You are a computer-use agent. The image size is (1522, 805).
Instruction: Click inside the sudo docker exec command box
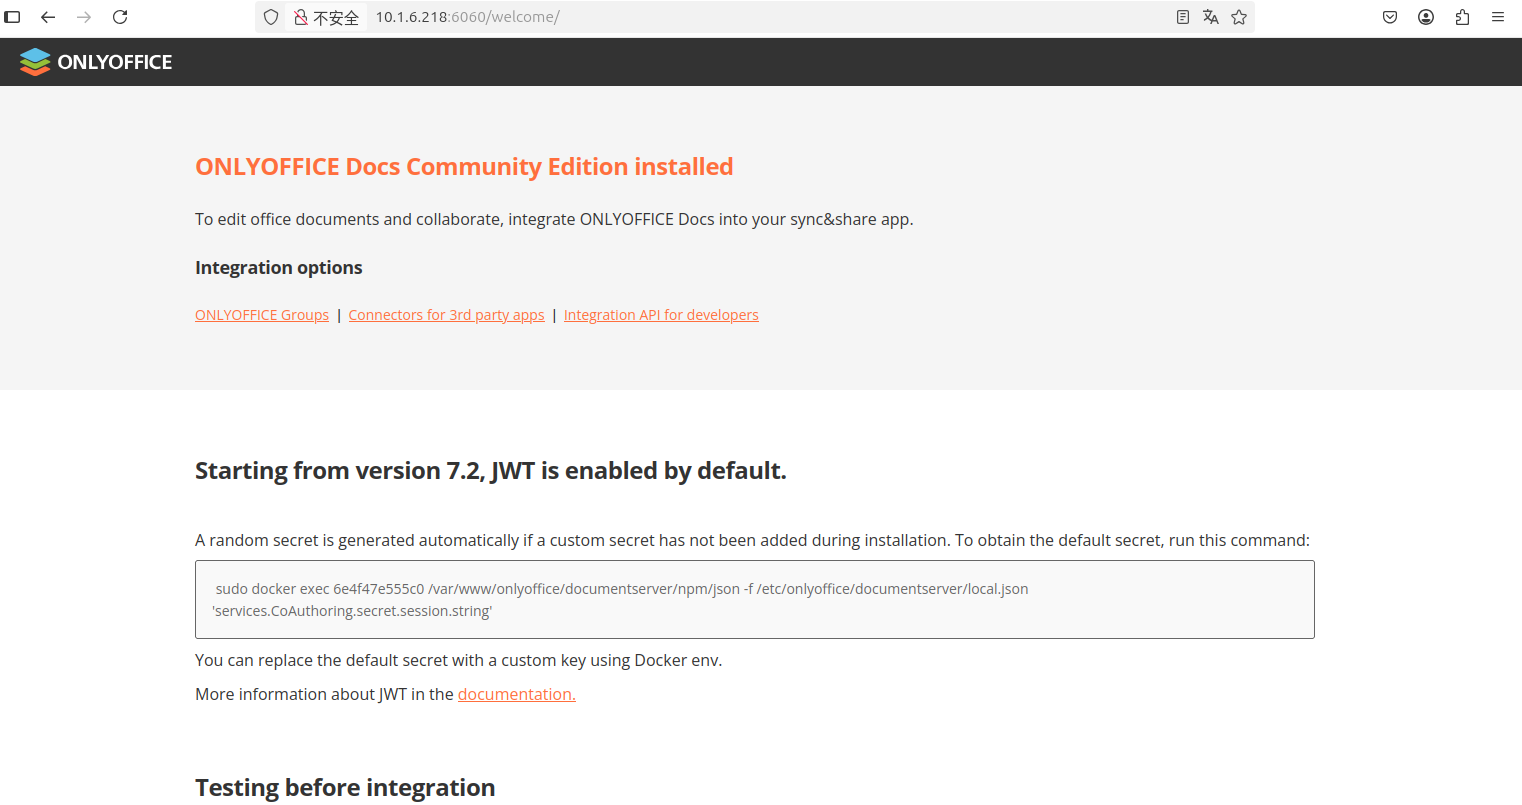click(x=754, y=599)
